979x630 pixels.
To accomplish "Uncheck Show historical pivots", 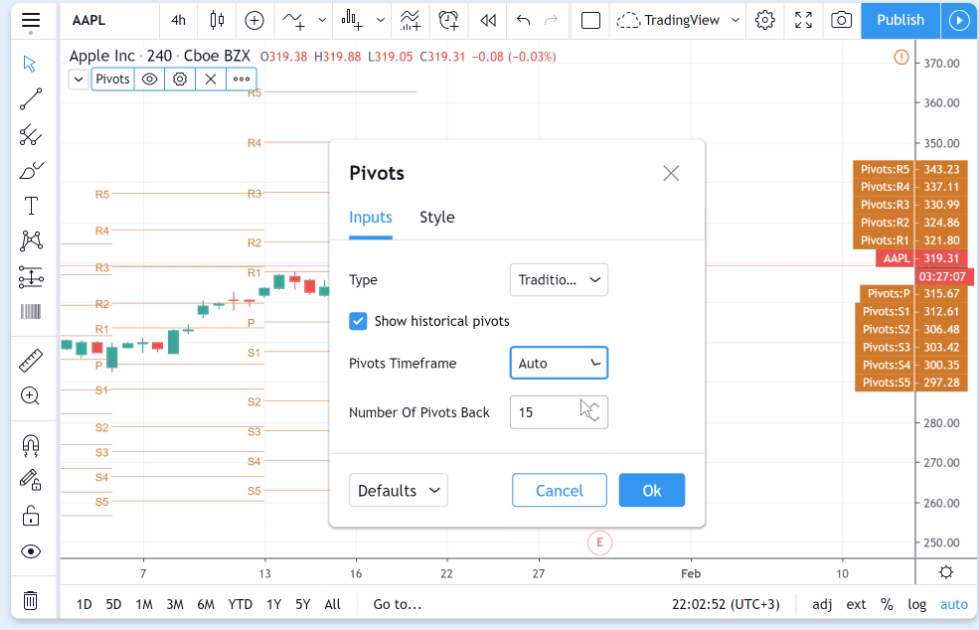I will 358,321.
